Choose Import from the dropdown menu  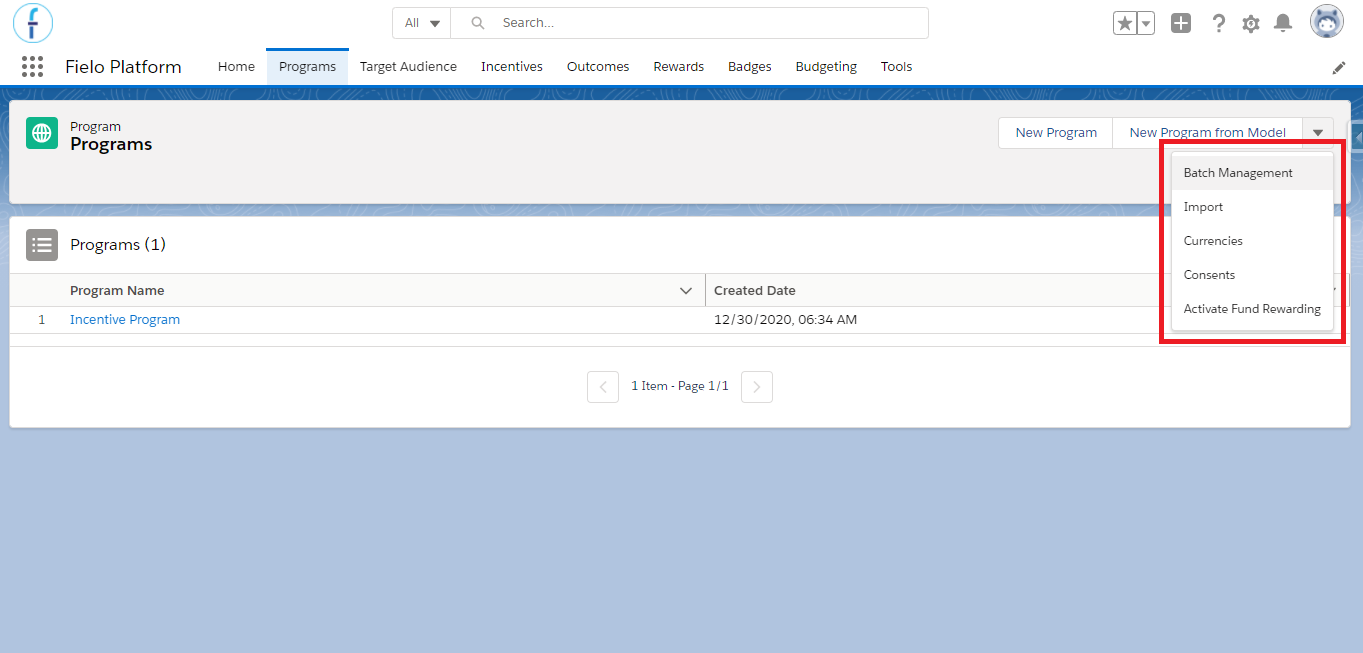(x=1252, y=207)
